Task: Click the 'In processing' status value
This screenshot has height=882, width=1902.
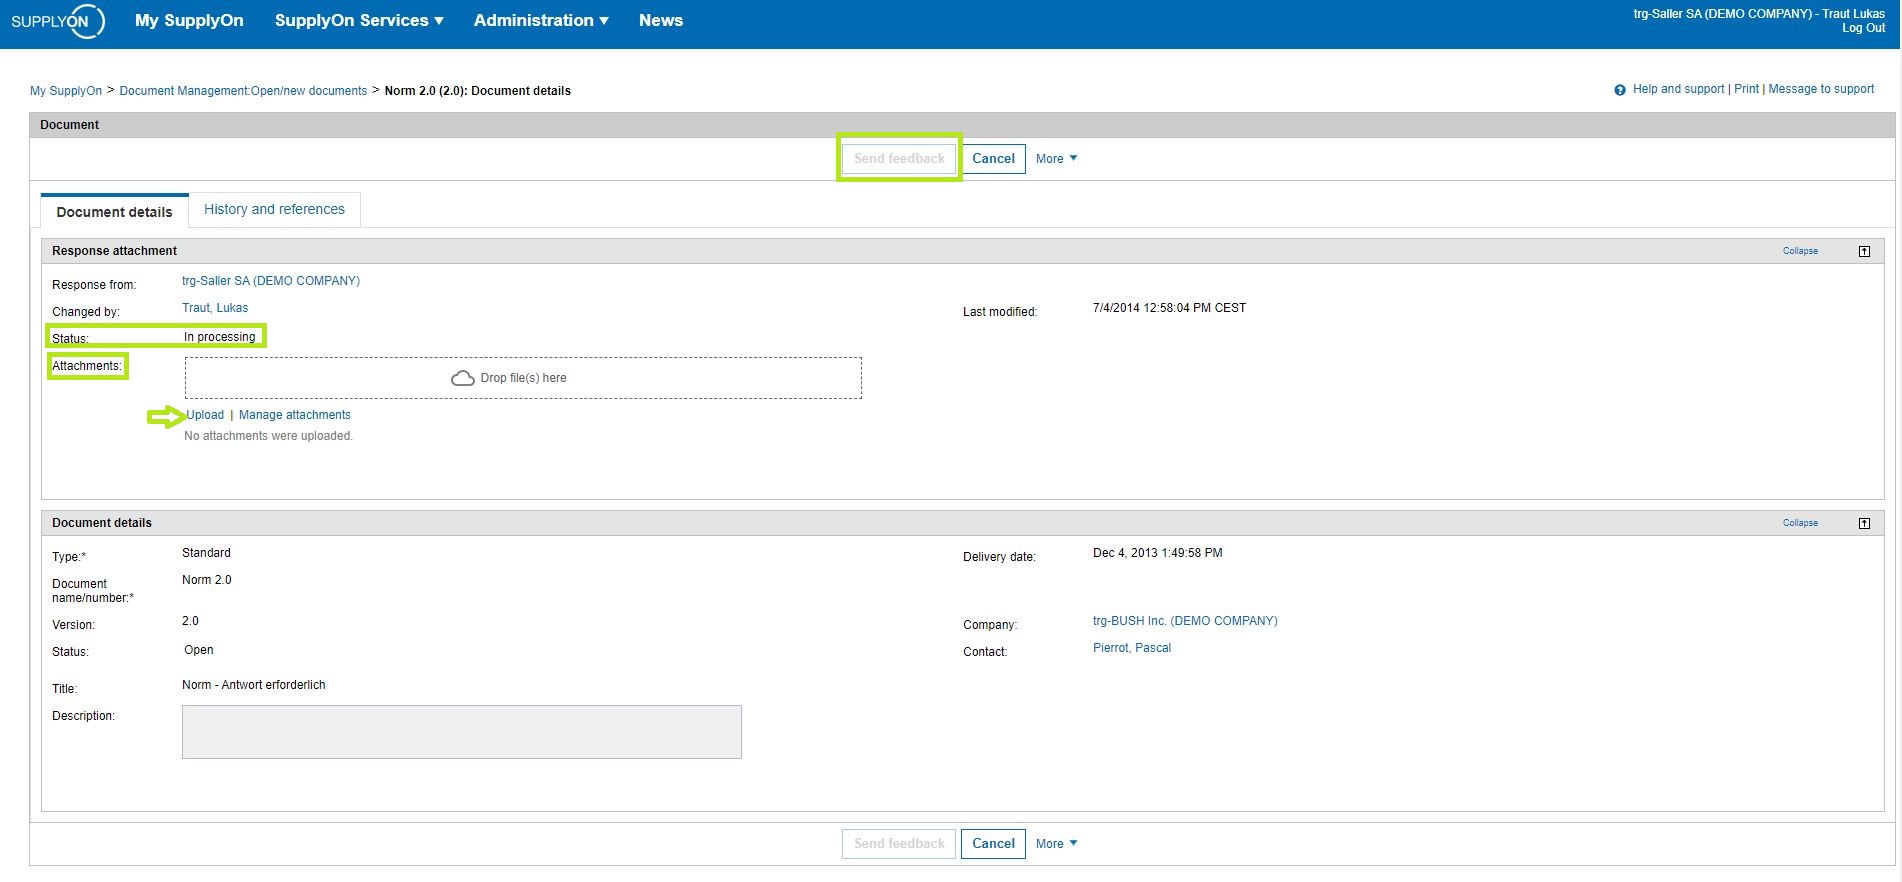Action: pos(220,337)
